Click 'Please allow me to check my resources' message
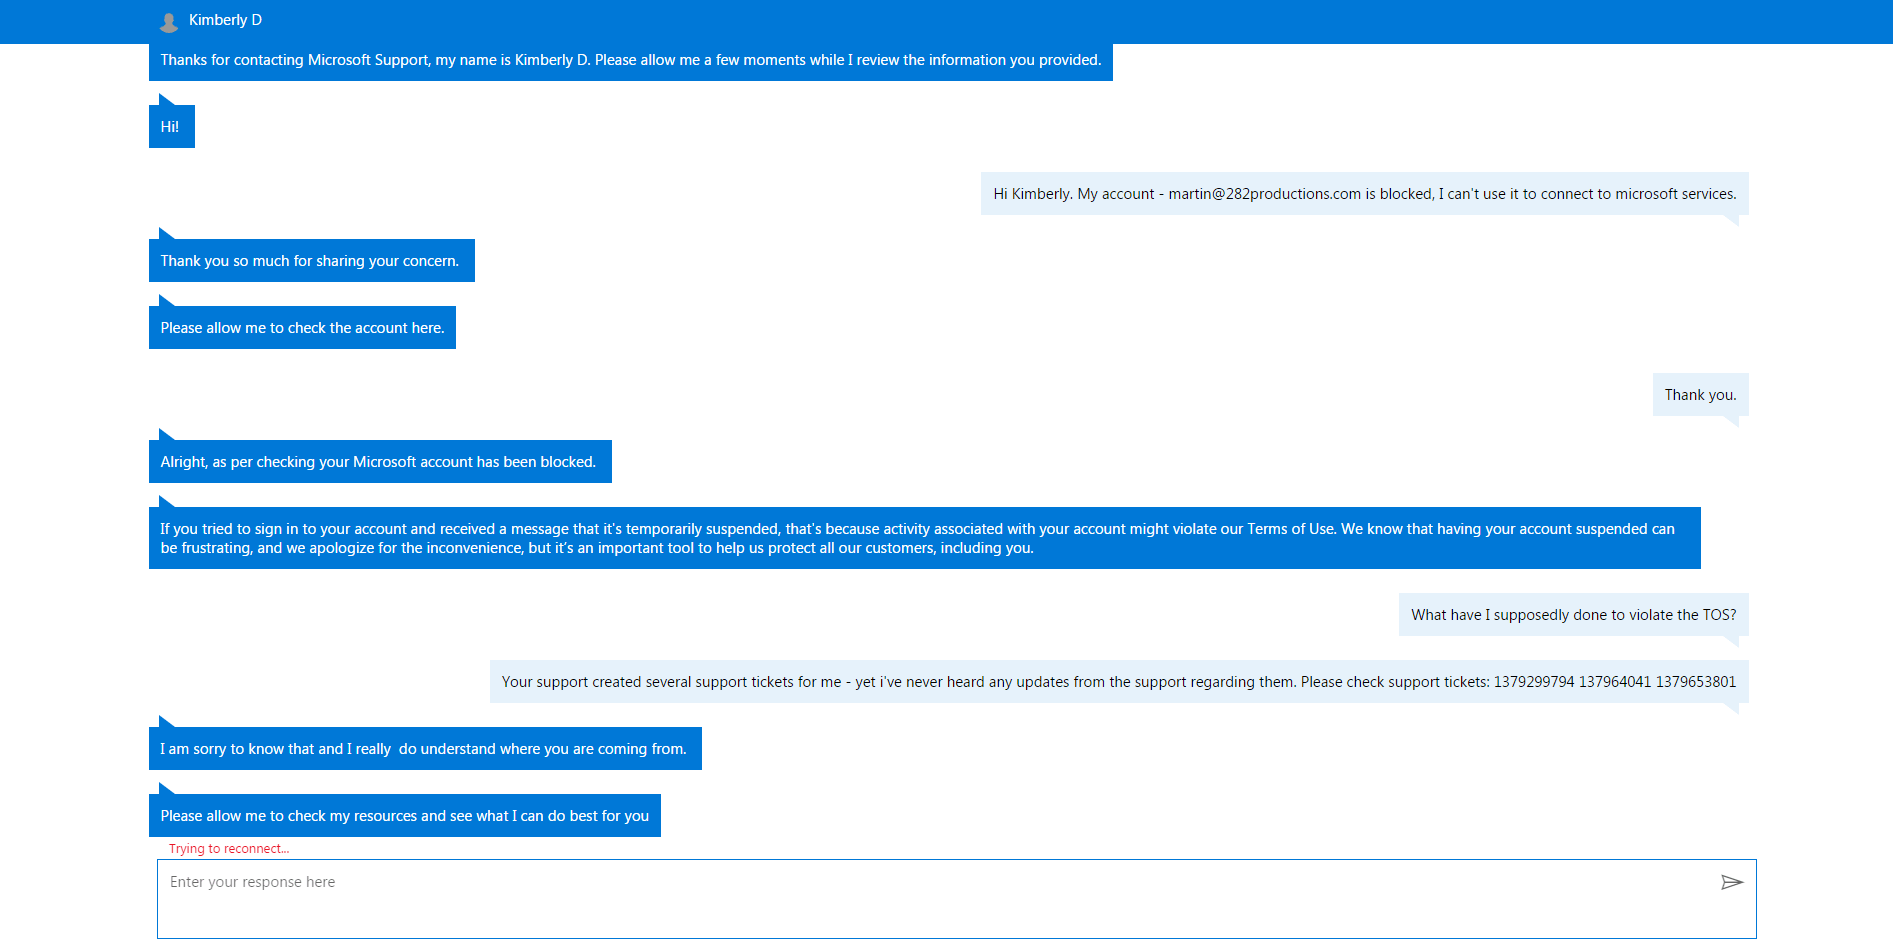1893x951 pixels. [x=405, y=816]
